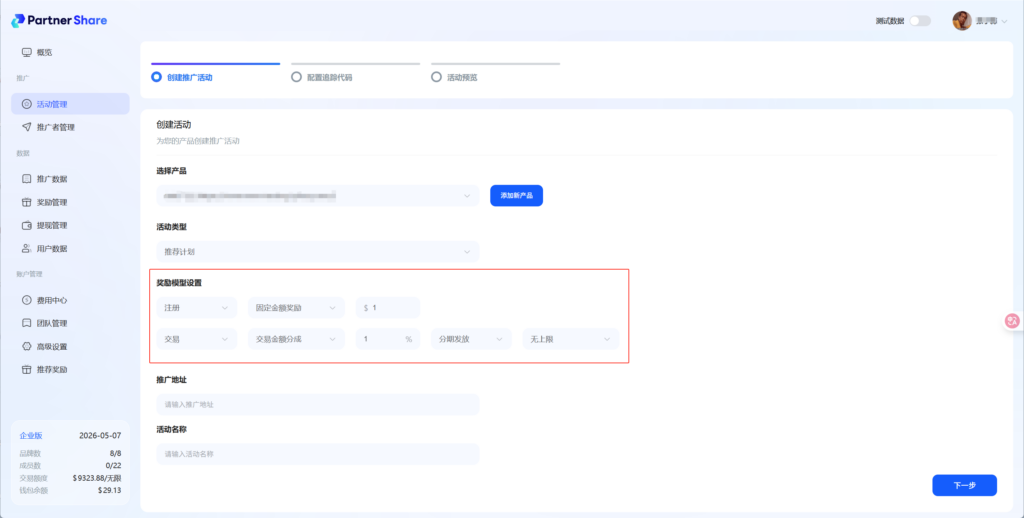The width and height of the screenshot is (1024, 518).
Task: Click the 高级设置 gear icon
Action: tap(26, 346)
